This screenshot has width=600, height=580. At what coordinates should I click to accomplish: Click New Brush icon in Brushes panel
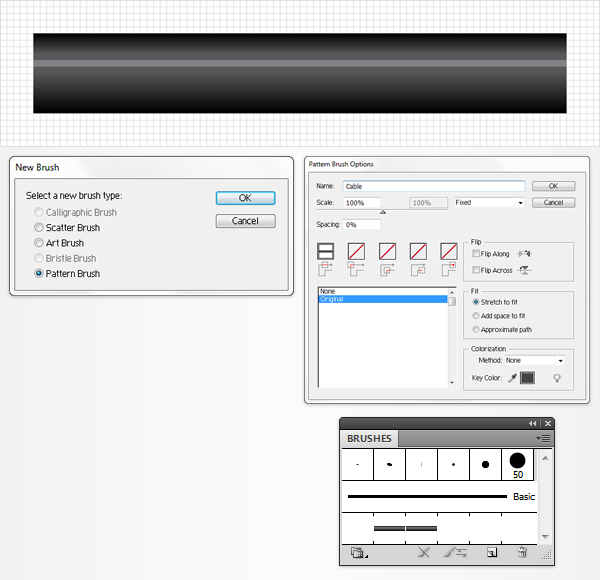[492, 552]
